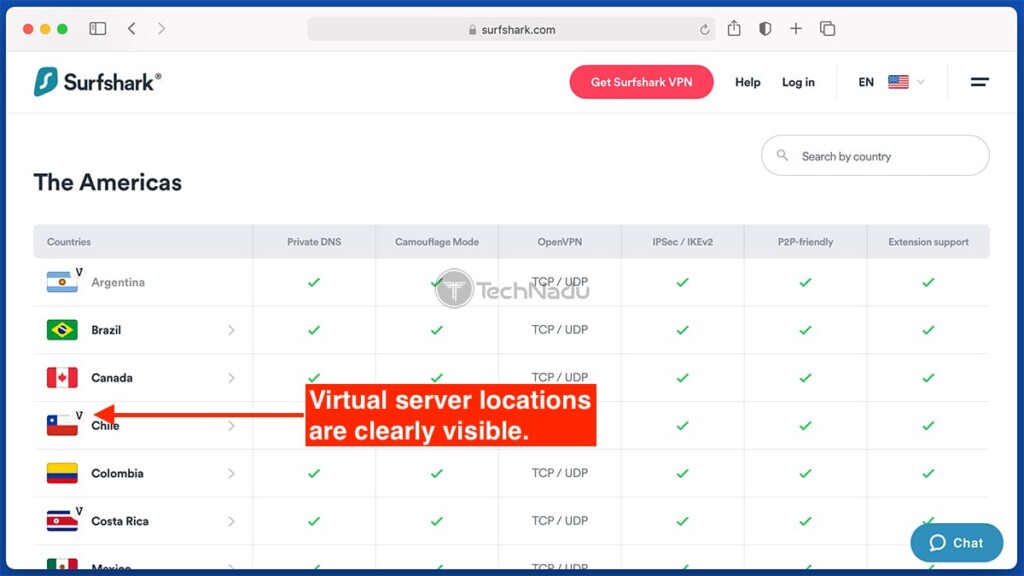Click the virtual V badge on Costa Rica

coord(79,511)
